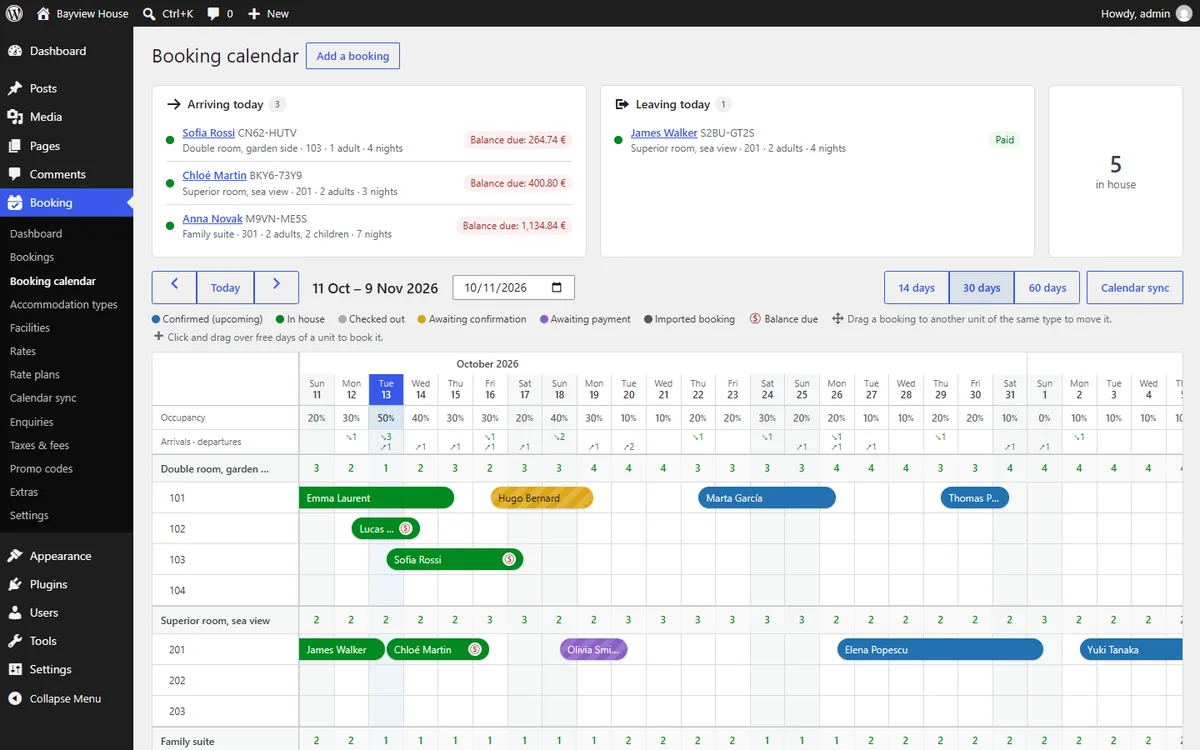
Task: Open date picker calendar icon in date field
Action: [x=557, y=288]
